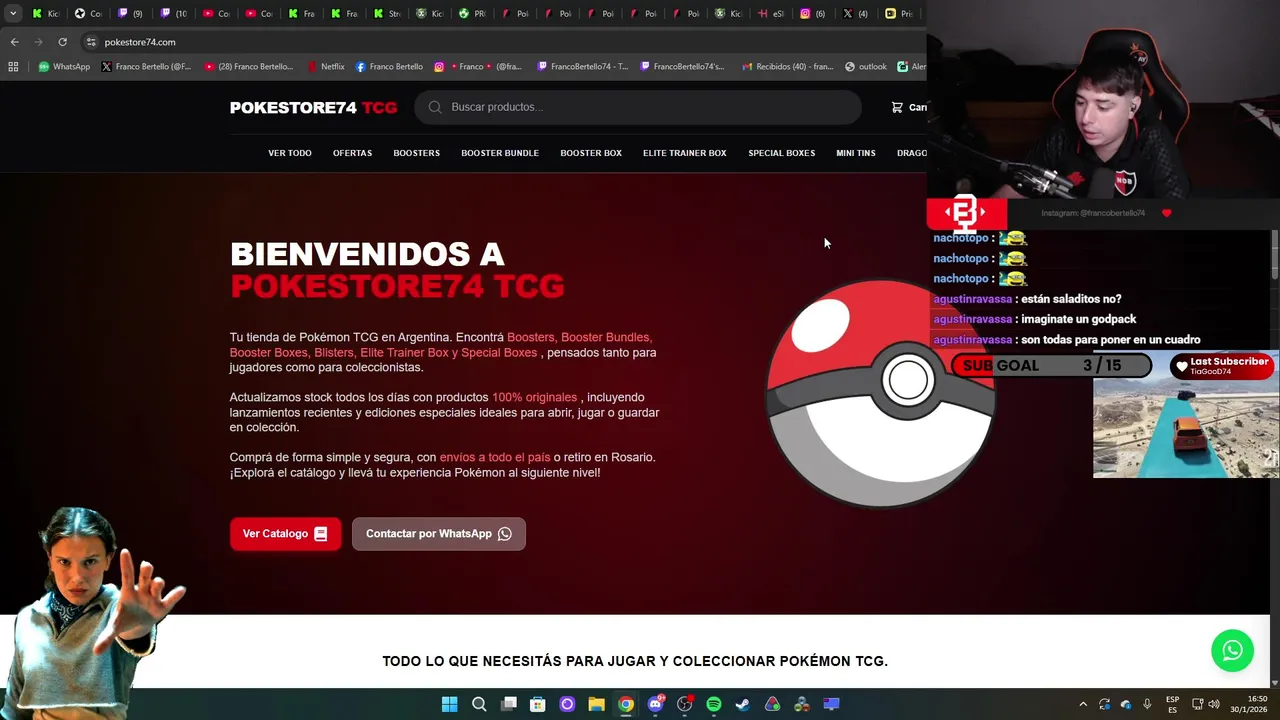Click the floating green WhatsApp chat icon

pos(1232,650)
